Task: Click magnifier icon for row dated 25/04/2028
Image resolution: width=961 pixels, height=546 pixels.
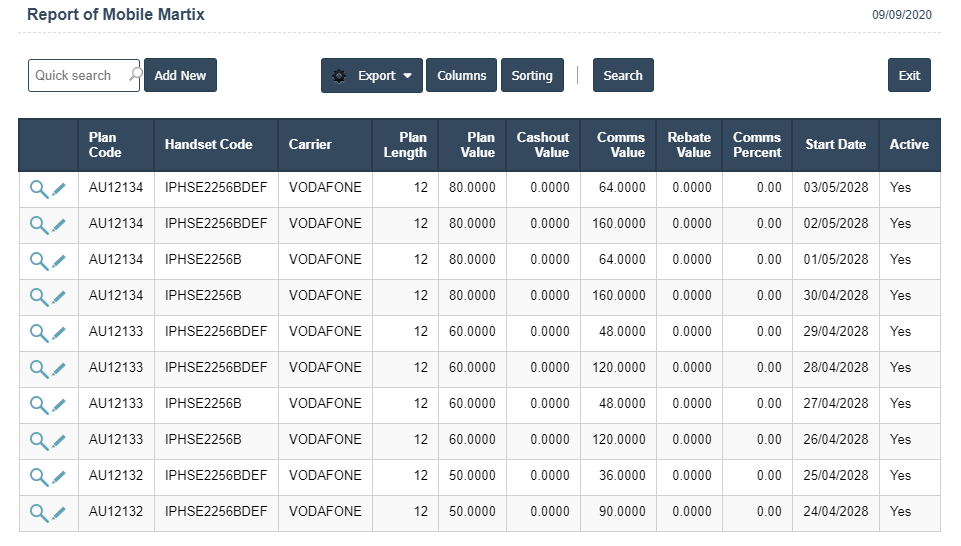Action: pyautogui.click(x=38, y=476)
